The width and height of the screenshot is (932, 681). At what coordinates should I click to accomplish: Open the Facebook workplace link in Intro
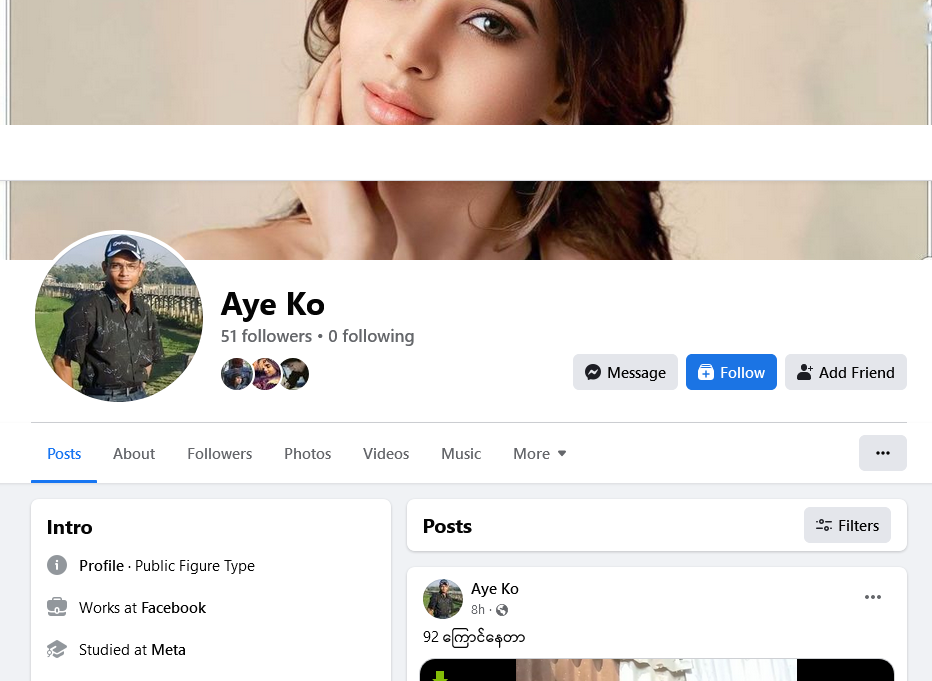coord(173,608)
